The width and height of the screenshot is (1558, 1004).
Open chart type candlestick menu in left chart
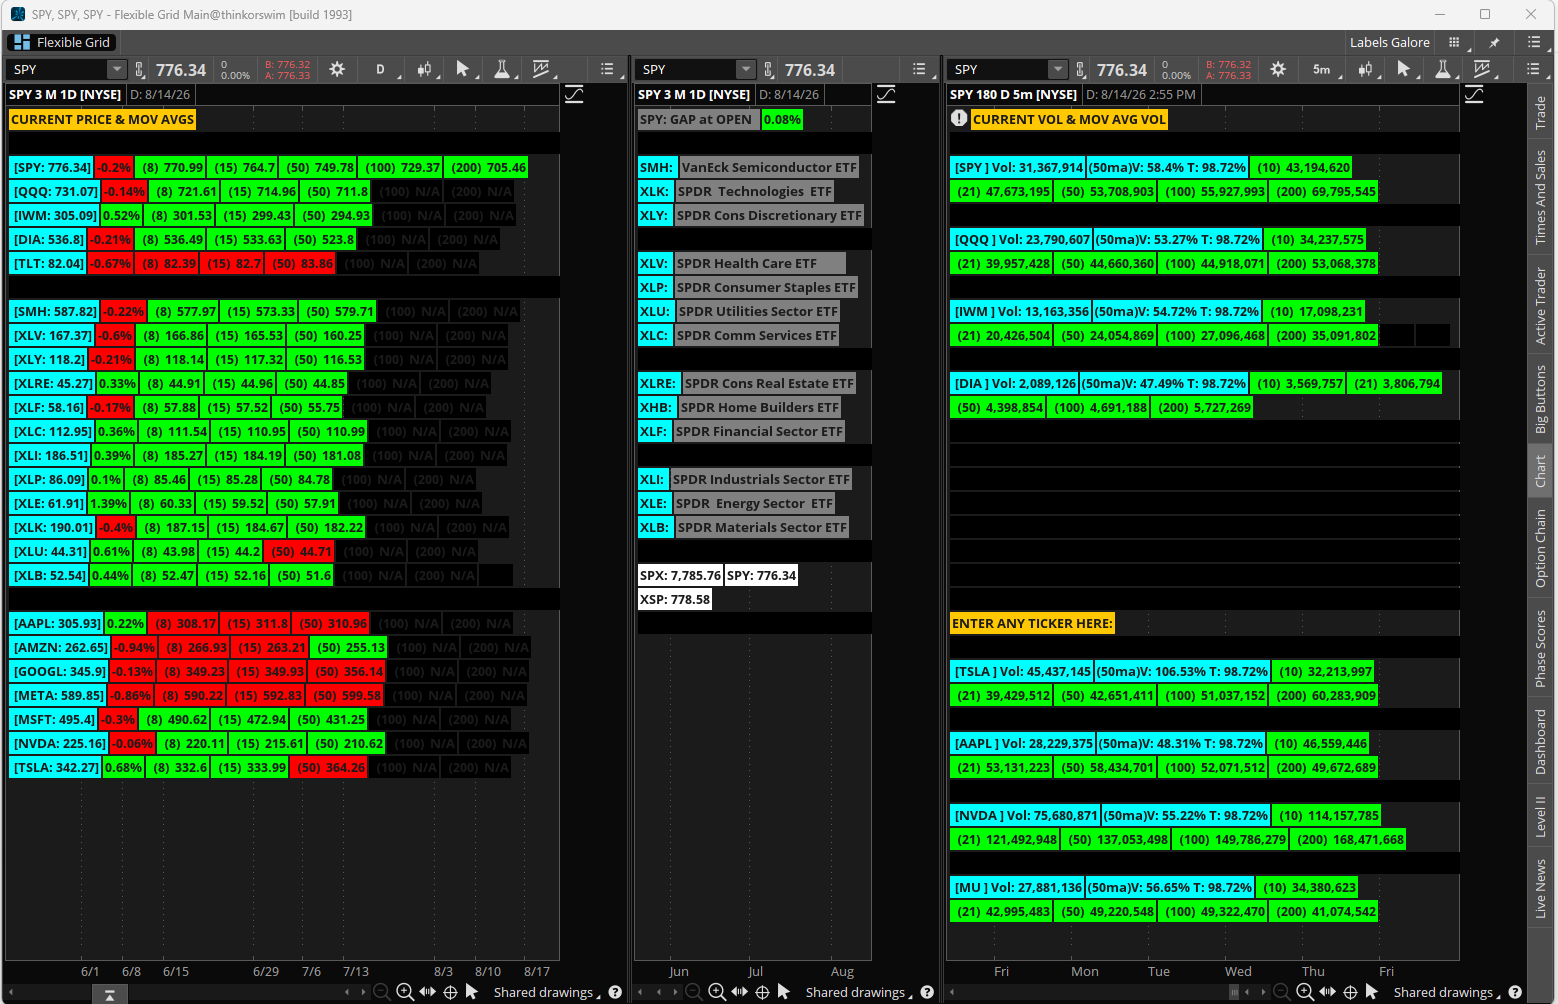[x=425, y=69]
